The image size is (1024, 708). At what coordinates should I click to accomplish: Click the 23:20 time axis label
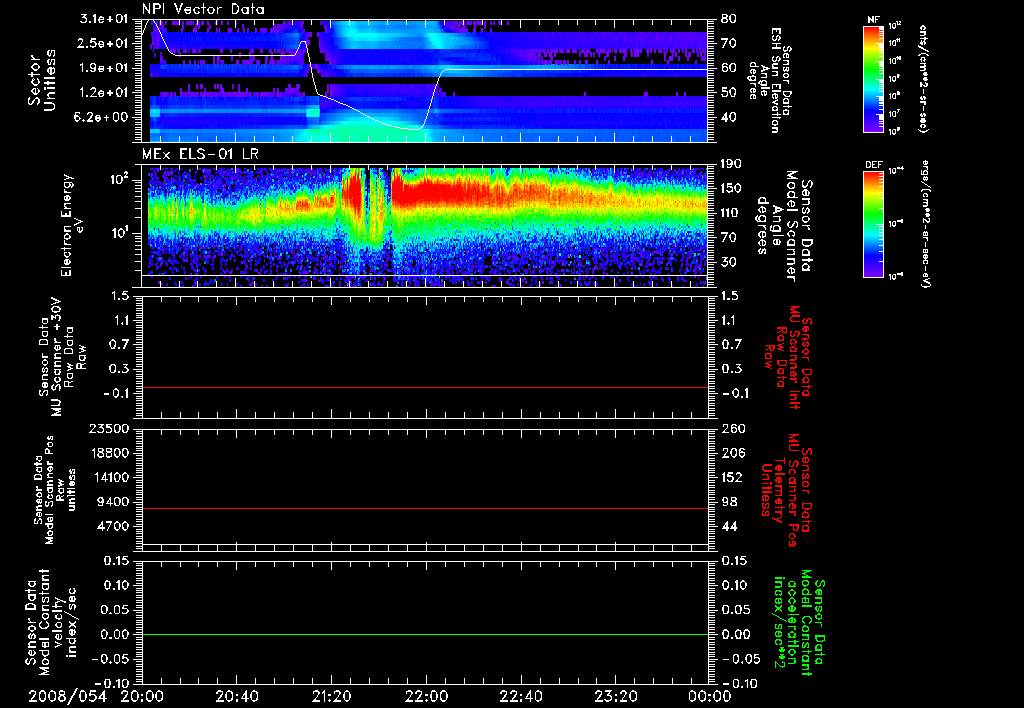click(x=615, y=696)
